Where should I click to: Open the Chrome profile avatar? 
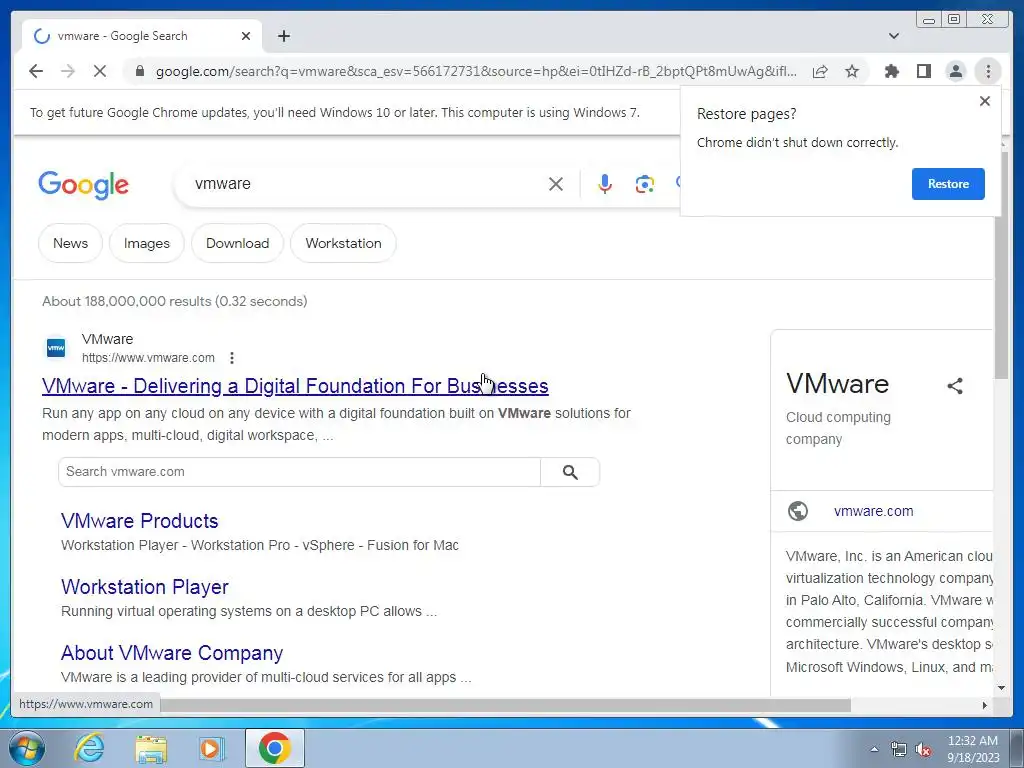click(x=955, y=71)
